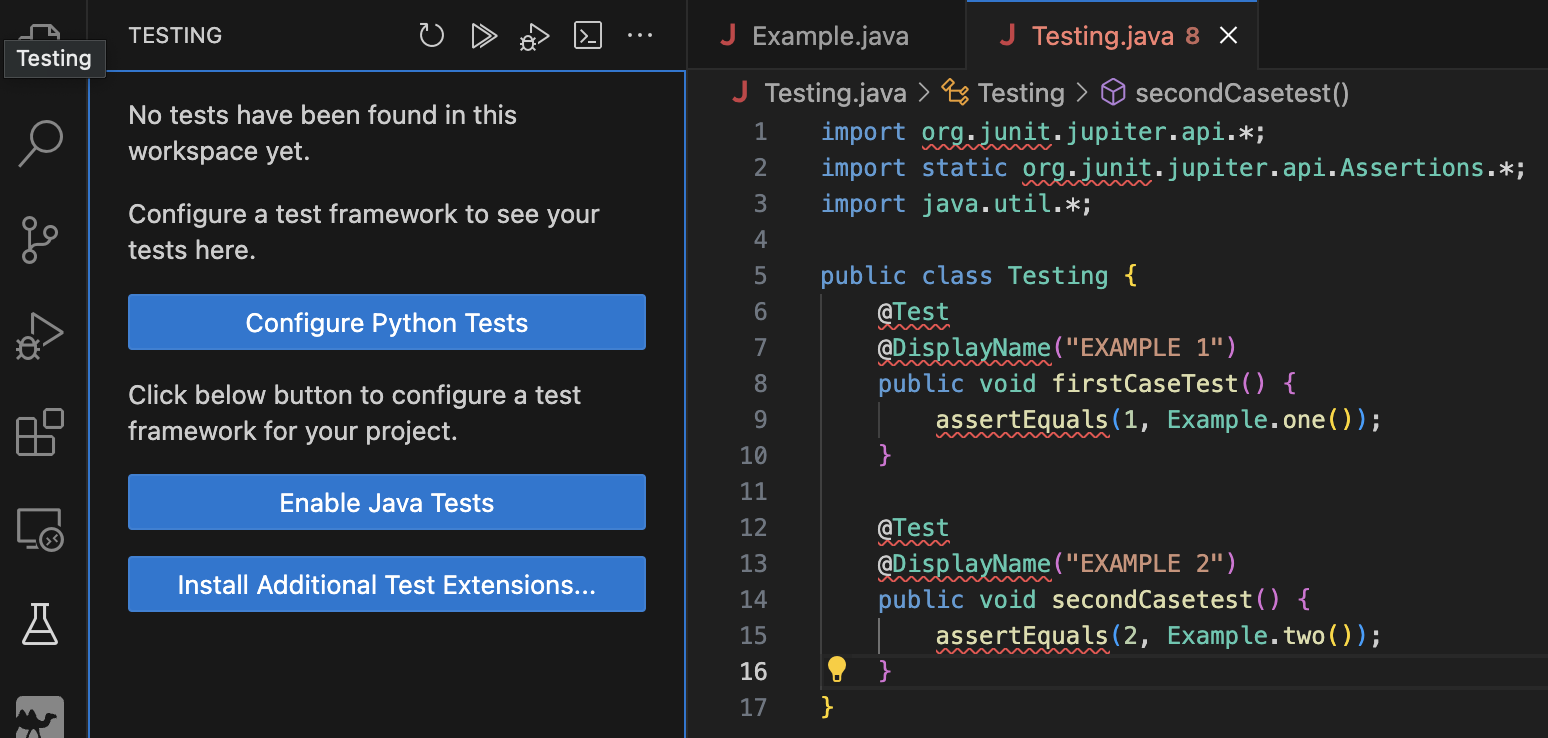Open More Actions in the Testing panel

click(640, 35)
